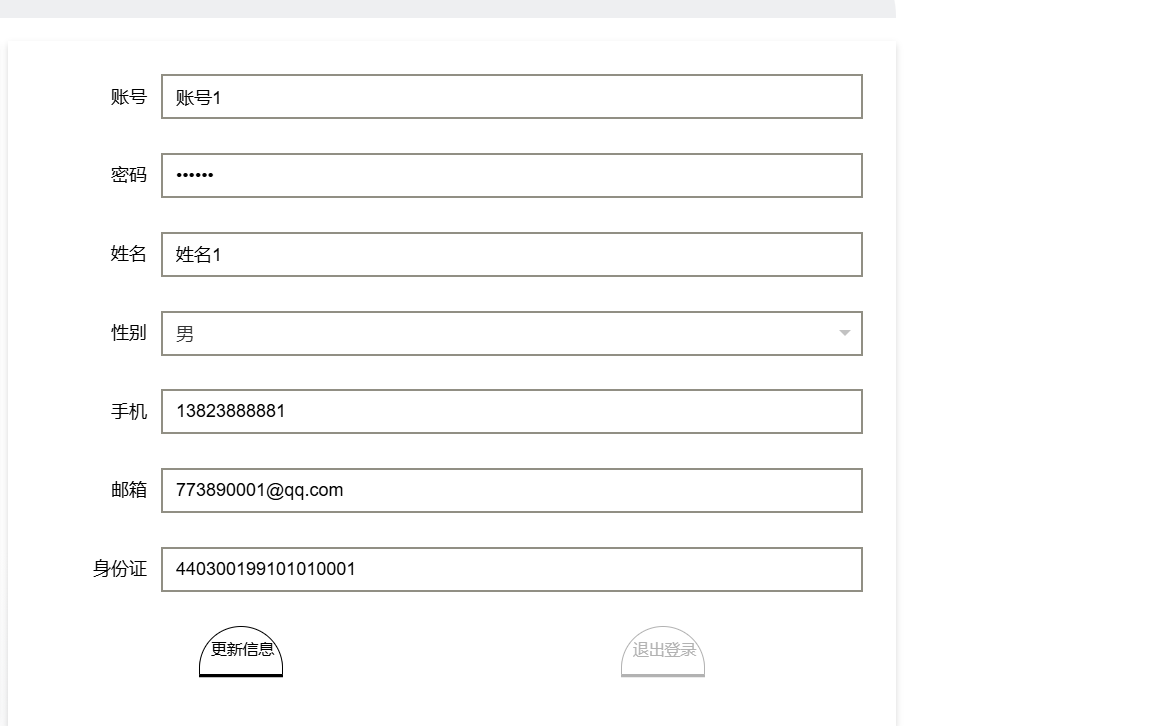Focus the 姓名 input field
Screen dimensions: 1164x727
511,255
